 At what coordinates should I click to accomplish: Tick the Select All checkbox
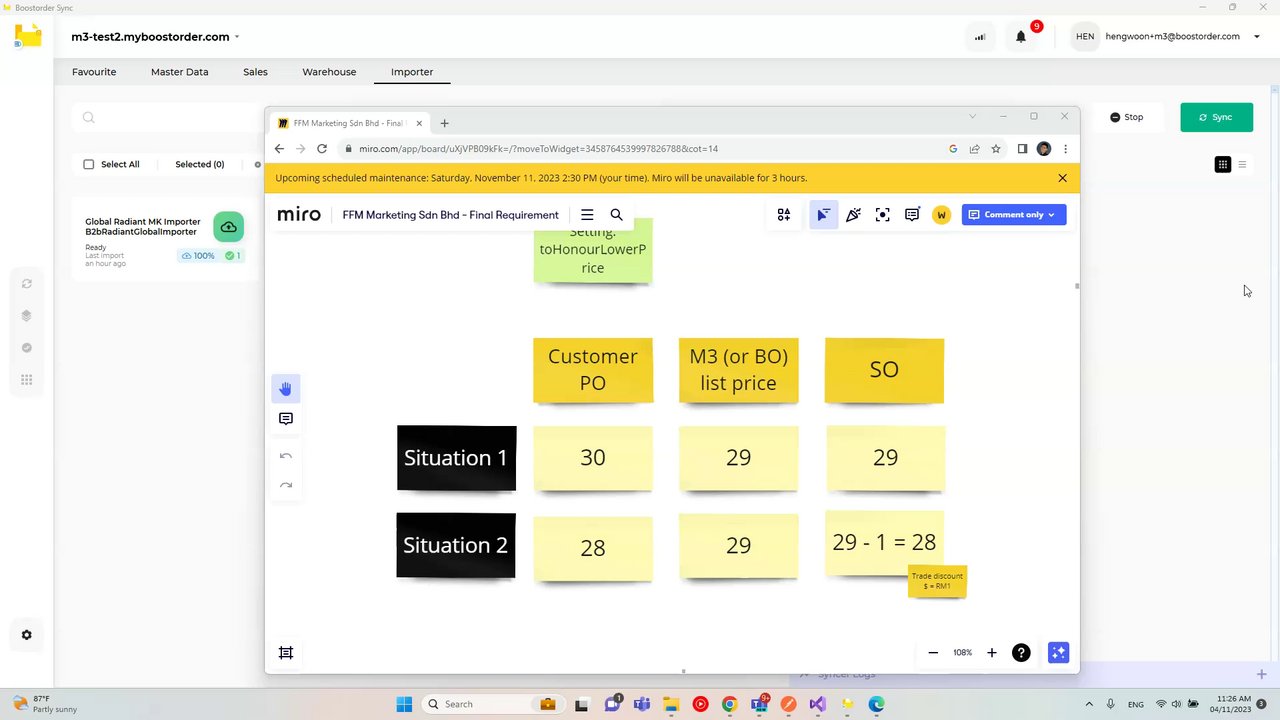[x=89, y=164]
